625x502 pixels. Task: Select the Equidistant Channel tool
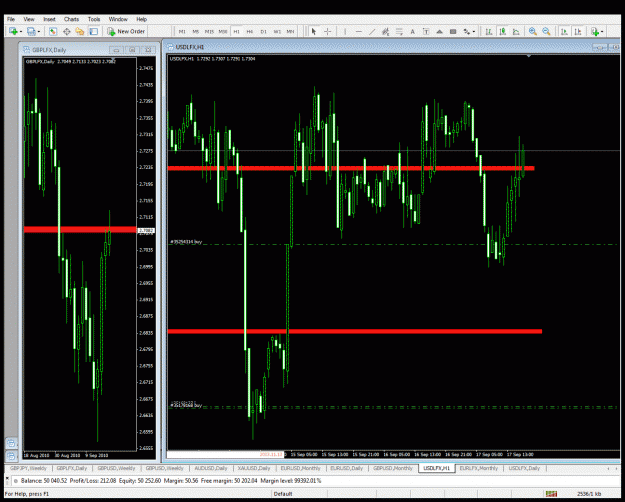(x=385, y=31)
